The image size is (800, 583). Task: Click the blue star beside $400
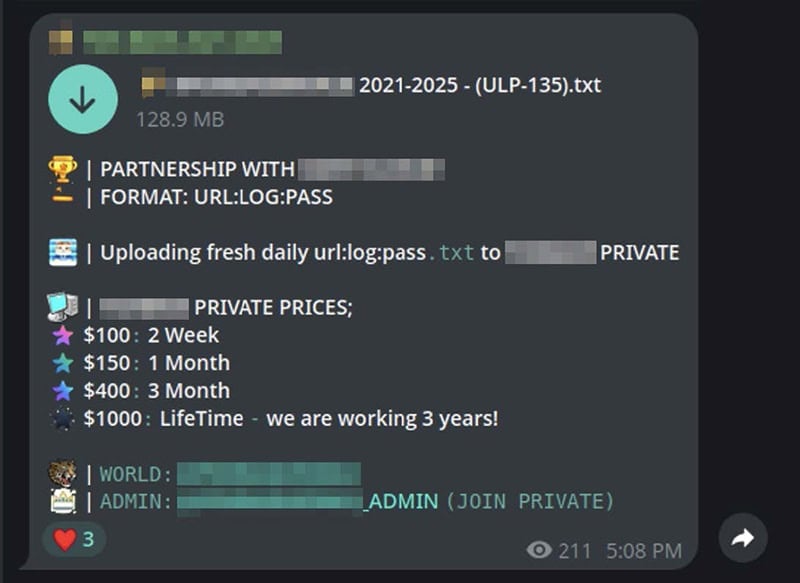(63, 391)
